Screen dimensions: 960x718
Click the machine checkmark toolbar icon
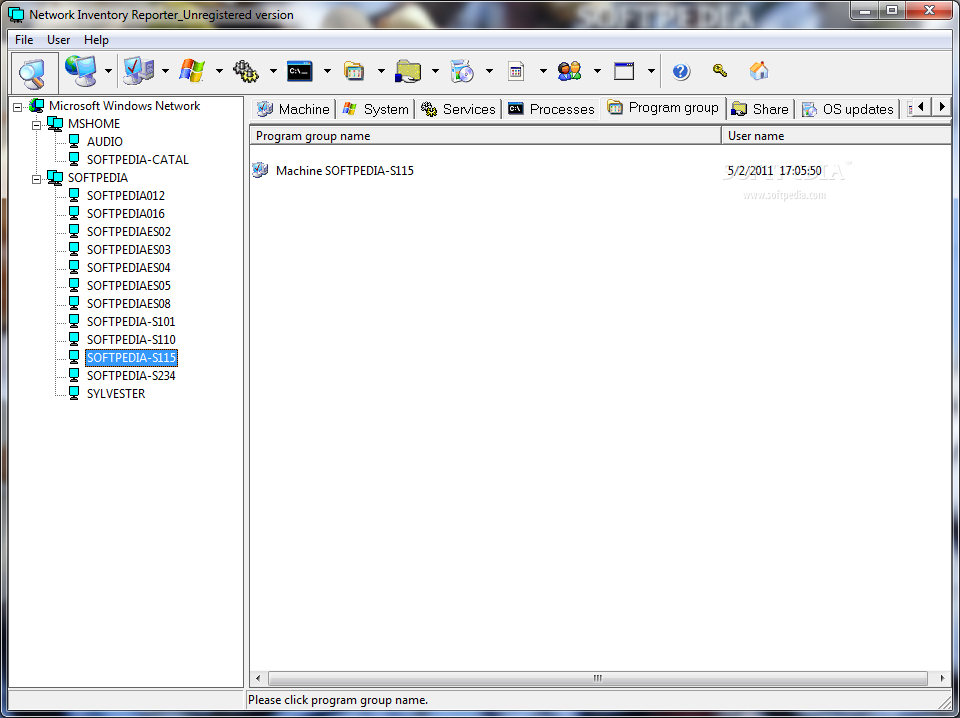tap(138, 71)
